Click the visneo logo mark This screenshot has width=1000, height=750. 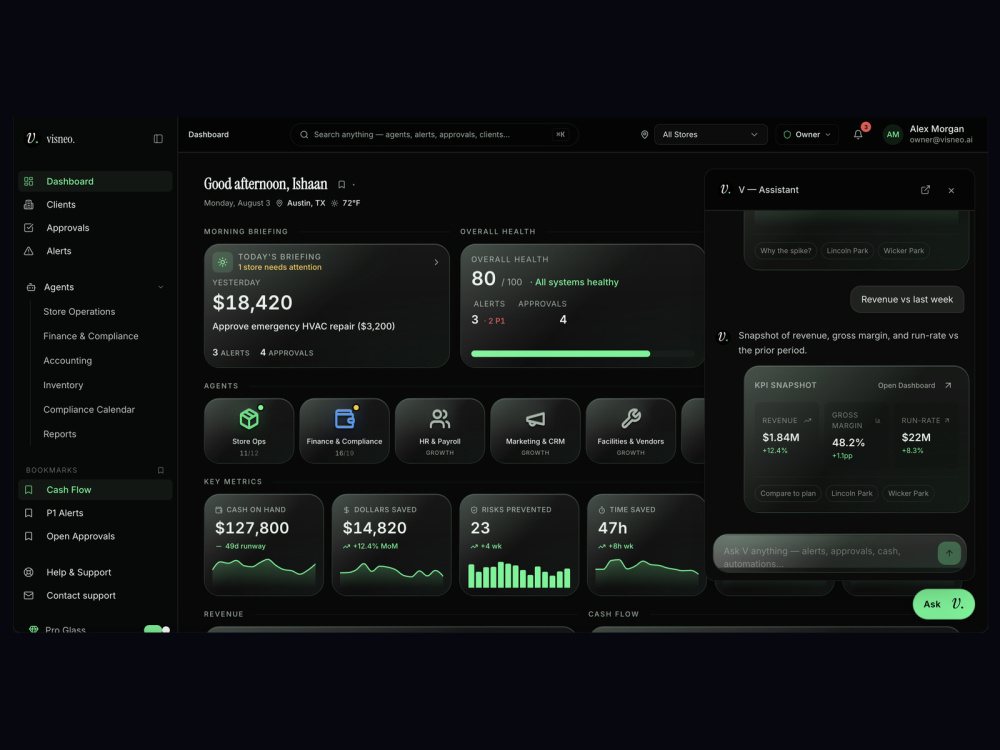[x=32, y=138]
